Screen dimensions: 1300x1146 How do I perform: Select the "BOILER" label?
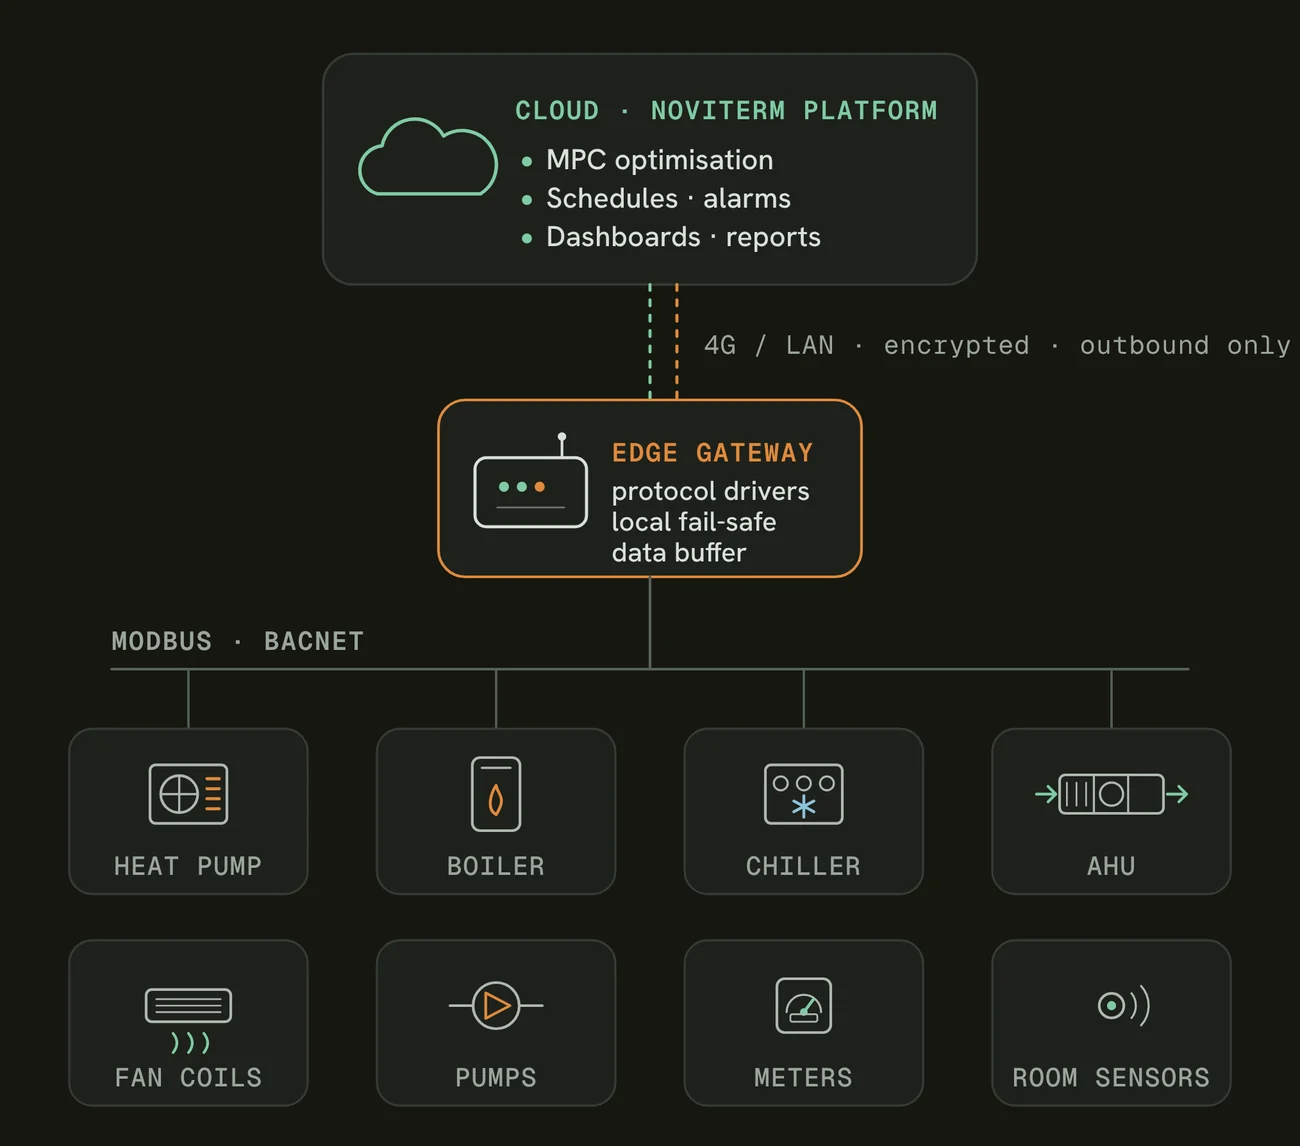[x=496, y=866]
